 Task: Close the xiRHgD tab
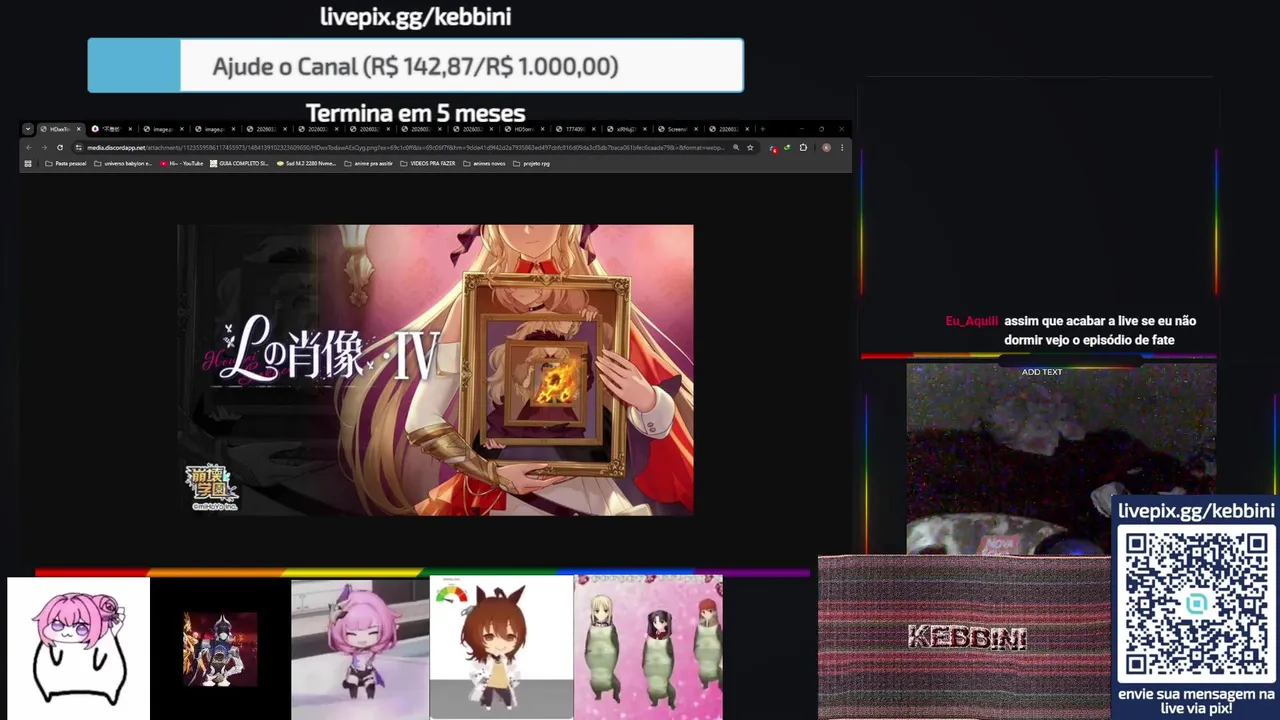tap(645, 129)
